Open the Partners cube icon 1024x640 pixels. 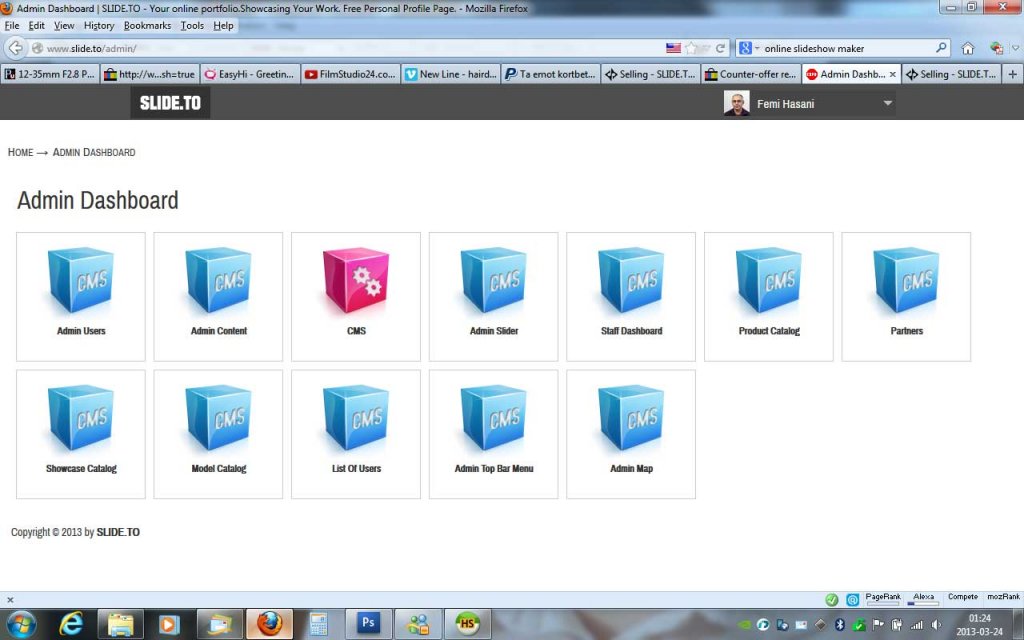coord(906,280)
